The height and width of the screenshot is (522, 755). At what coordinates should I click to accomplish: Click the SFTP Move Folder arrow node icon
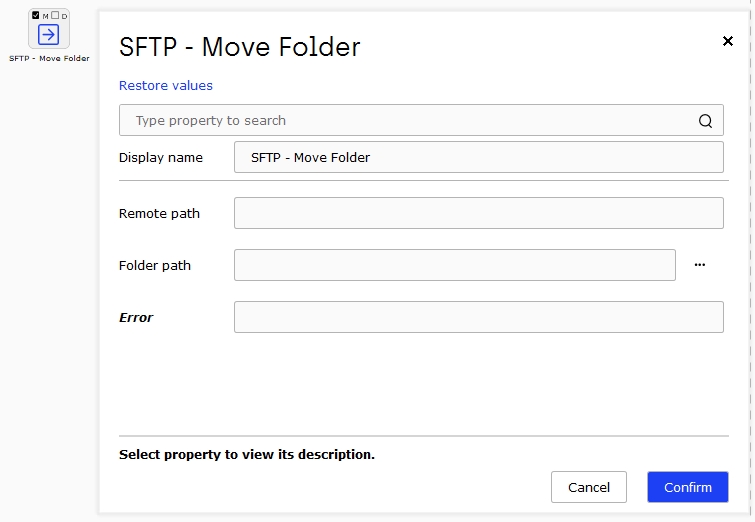(49, 35)
